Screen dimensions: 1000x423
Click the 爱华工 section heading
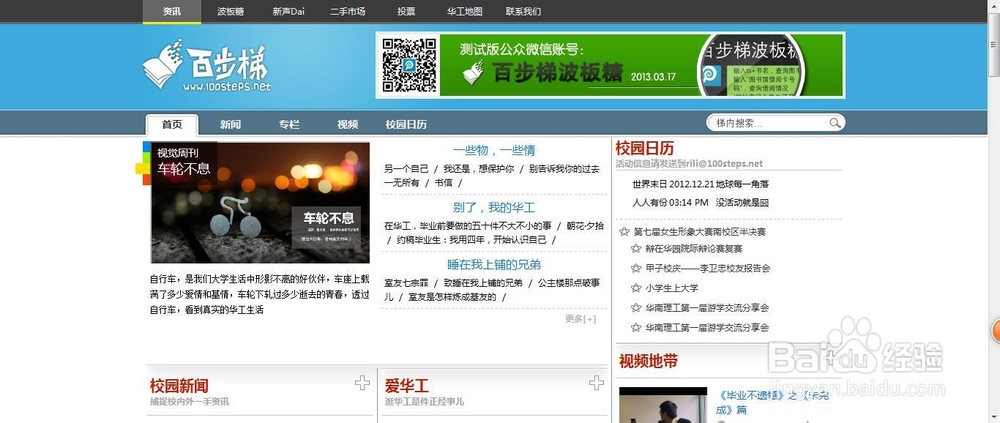click(407, 385)
